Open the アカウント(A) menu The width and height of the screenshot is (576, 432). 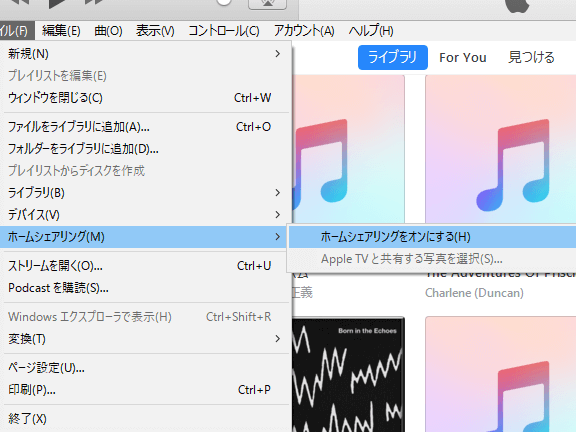pos(304,30)
